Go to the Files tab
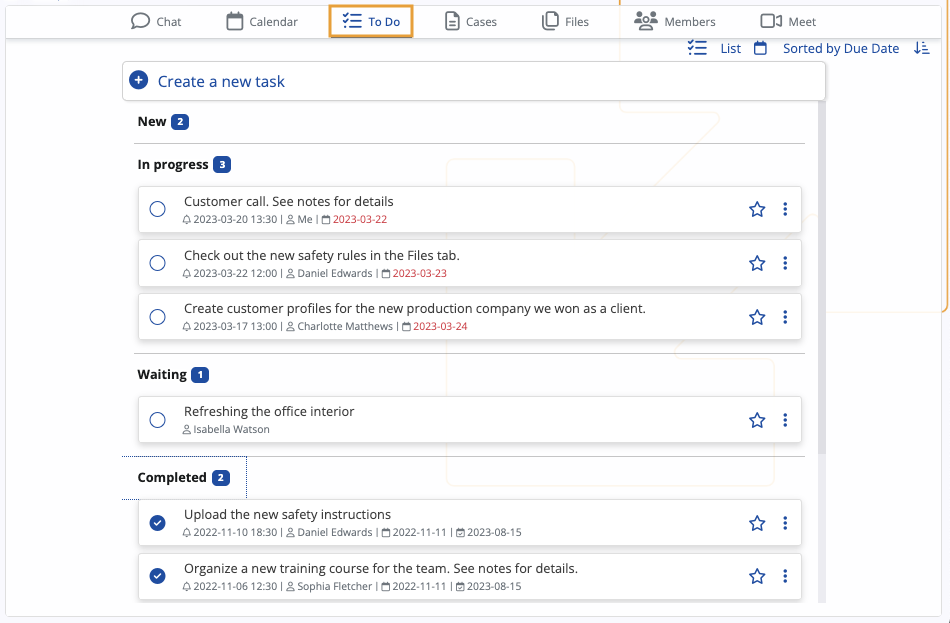The image size is (950, 623). (565, 22)
